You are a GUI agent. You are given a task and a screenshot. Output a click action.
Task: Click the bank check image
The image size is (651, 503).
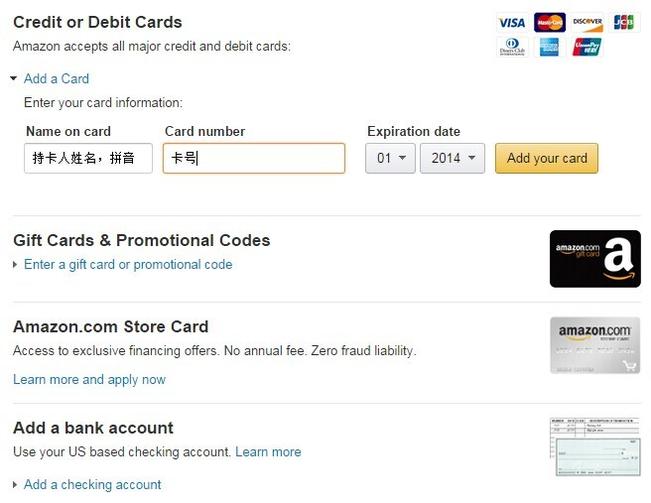pyautogui.click(x=595, y=447)
